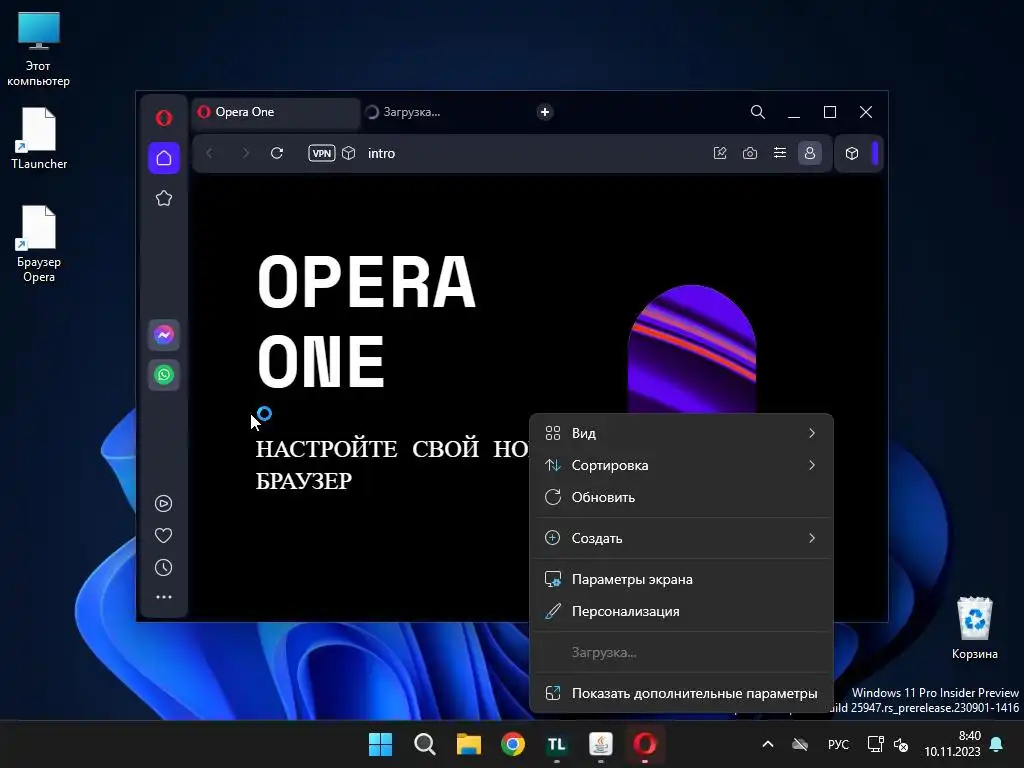Viewport: 1024px width, 768px height.
Task: Click the Вид submenu chevron arrow
Action: pyautogui.click(x=812, y=433)
